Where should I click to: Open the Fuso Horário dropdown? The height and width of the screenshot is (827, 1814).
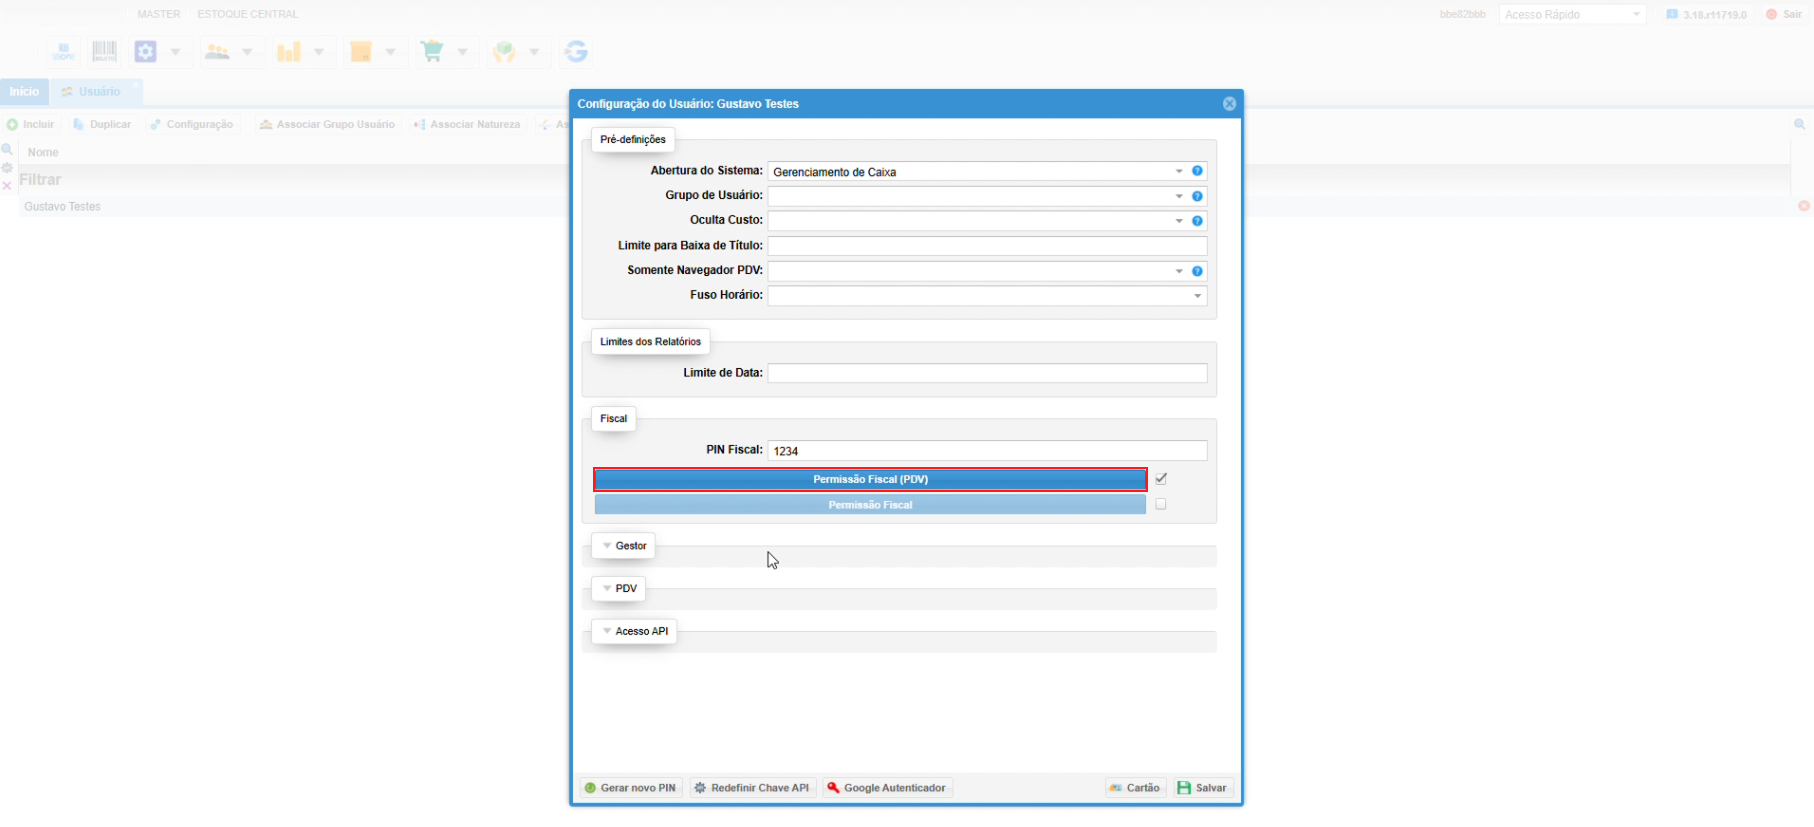pos(1197,296)
